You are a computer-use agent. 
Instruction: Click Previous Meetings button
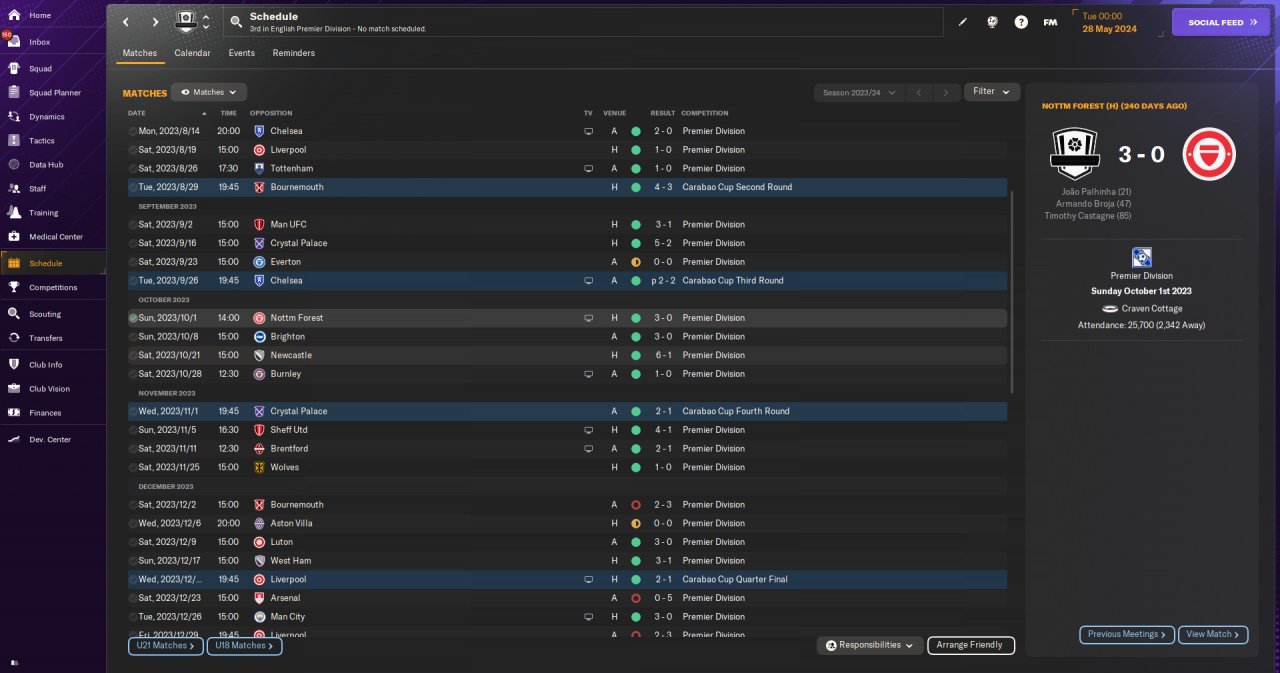coord(1127,634)
